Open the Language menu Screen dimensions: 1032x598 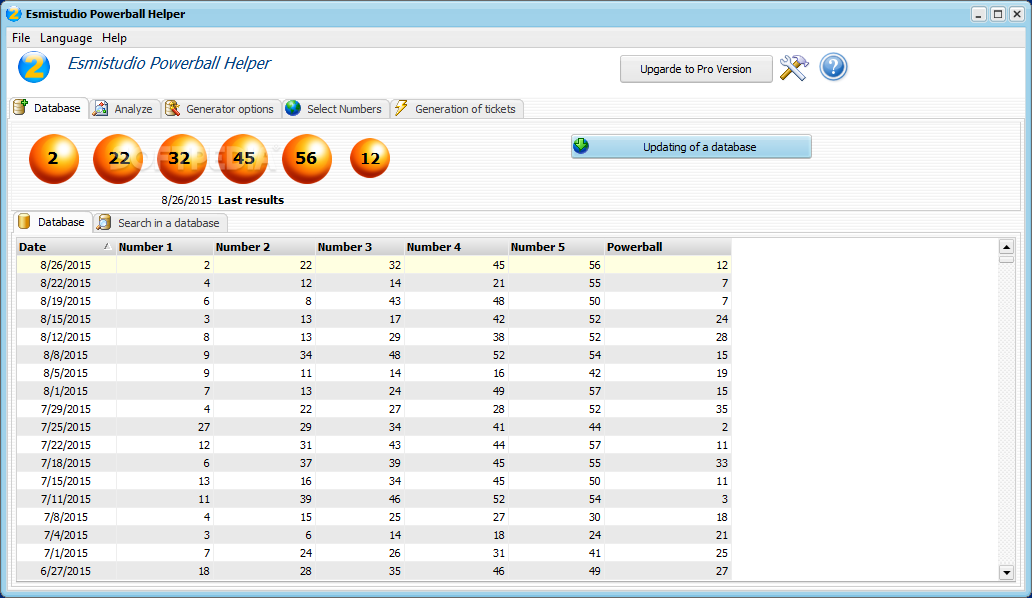click(66, 37)
